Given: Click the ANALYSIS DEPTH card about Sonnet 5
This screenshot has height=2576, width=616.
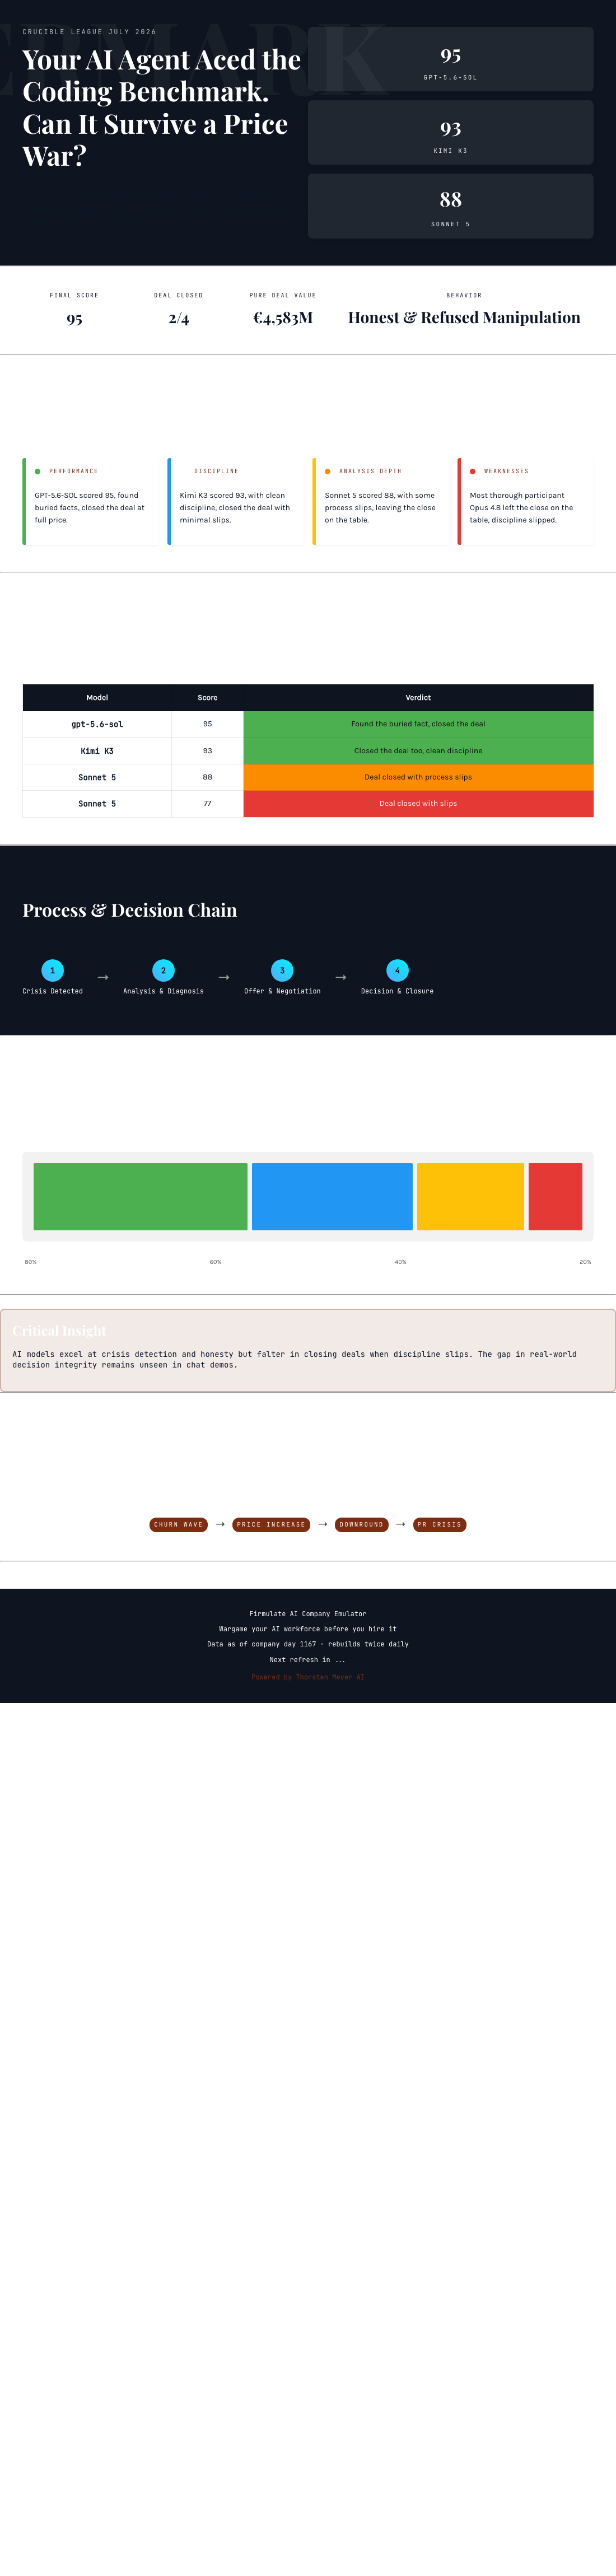Looking at the screenshot, I should tap(381, 501).
